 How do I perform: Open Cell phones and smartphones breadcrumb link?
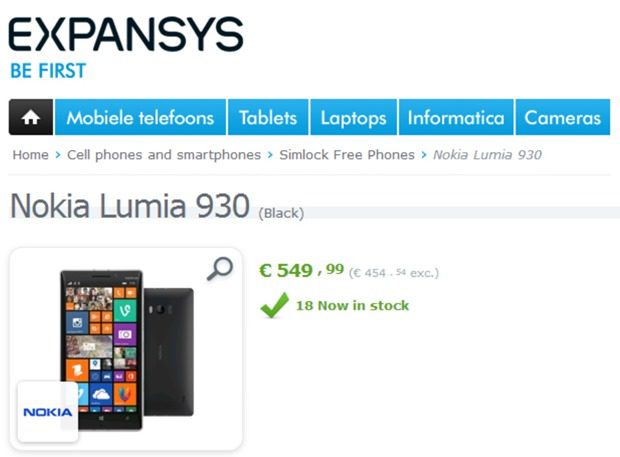pos(164,155)
